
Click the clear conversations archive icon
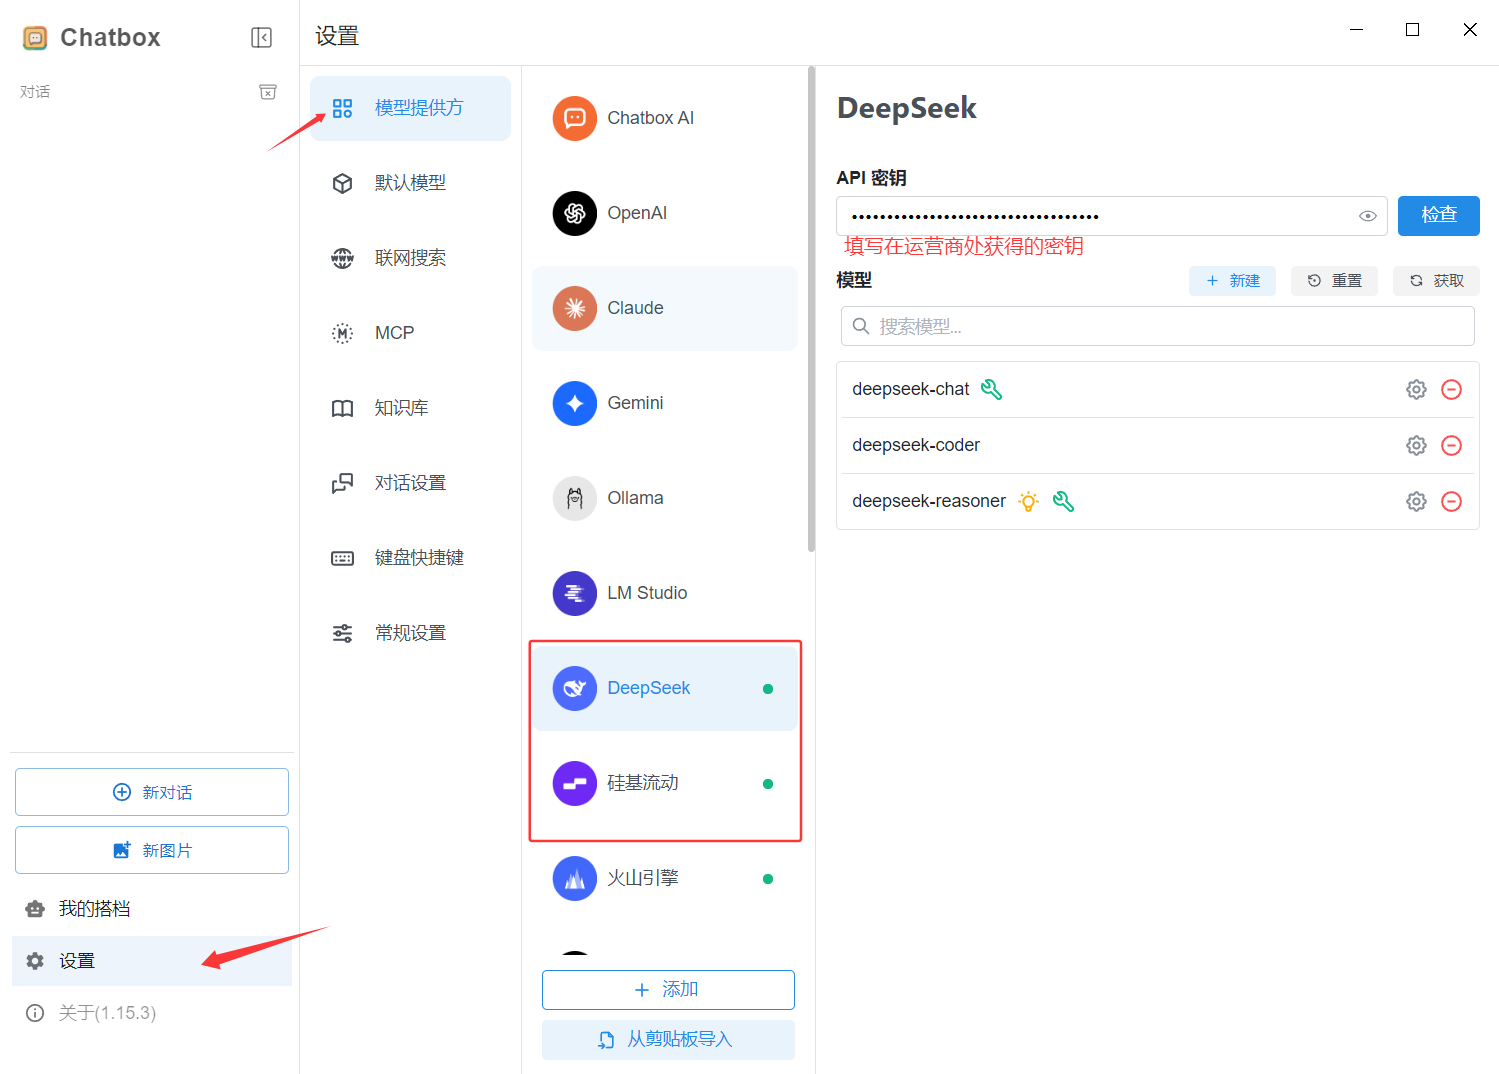pos(268,92)
